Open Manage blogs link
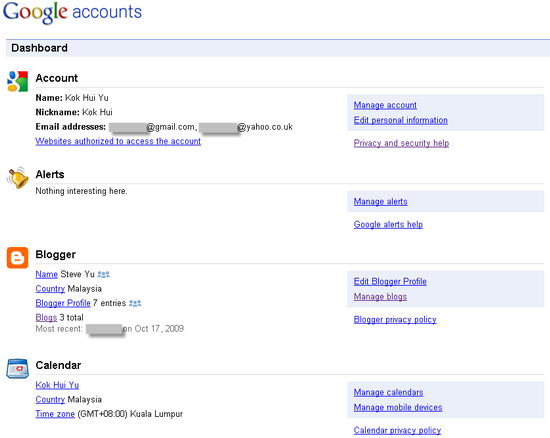 [x=380, y=297]
